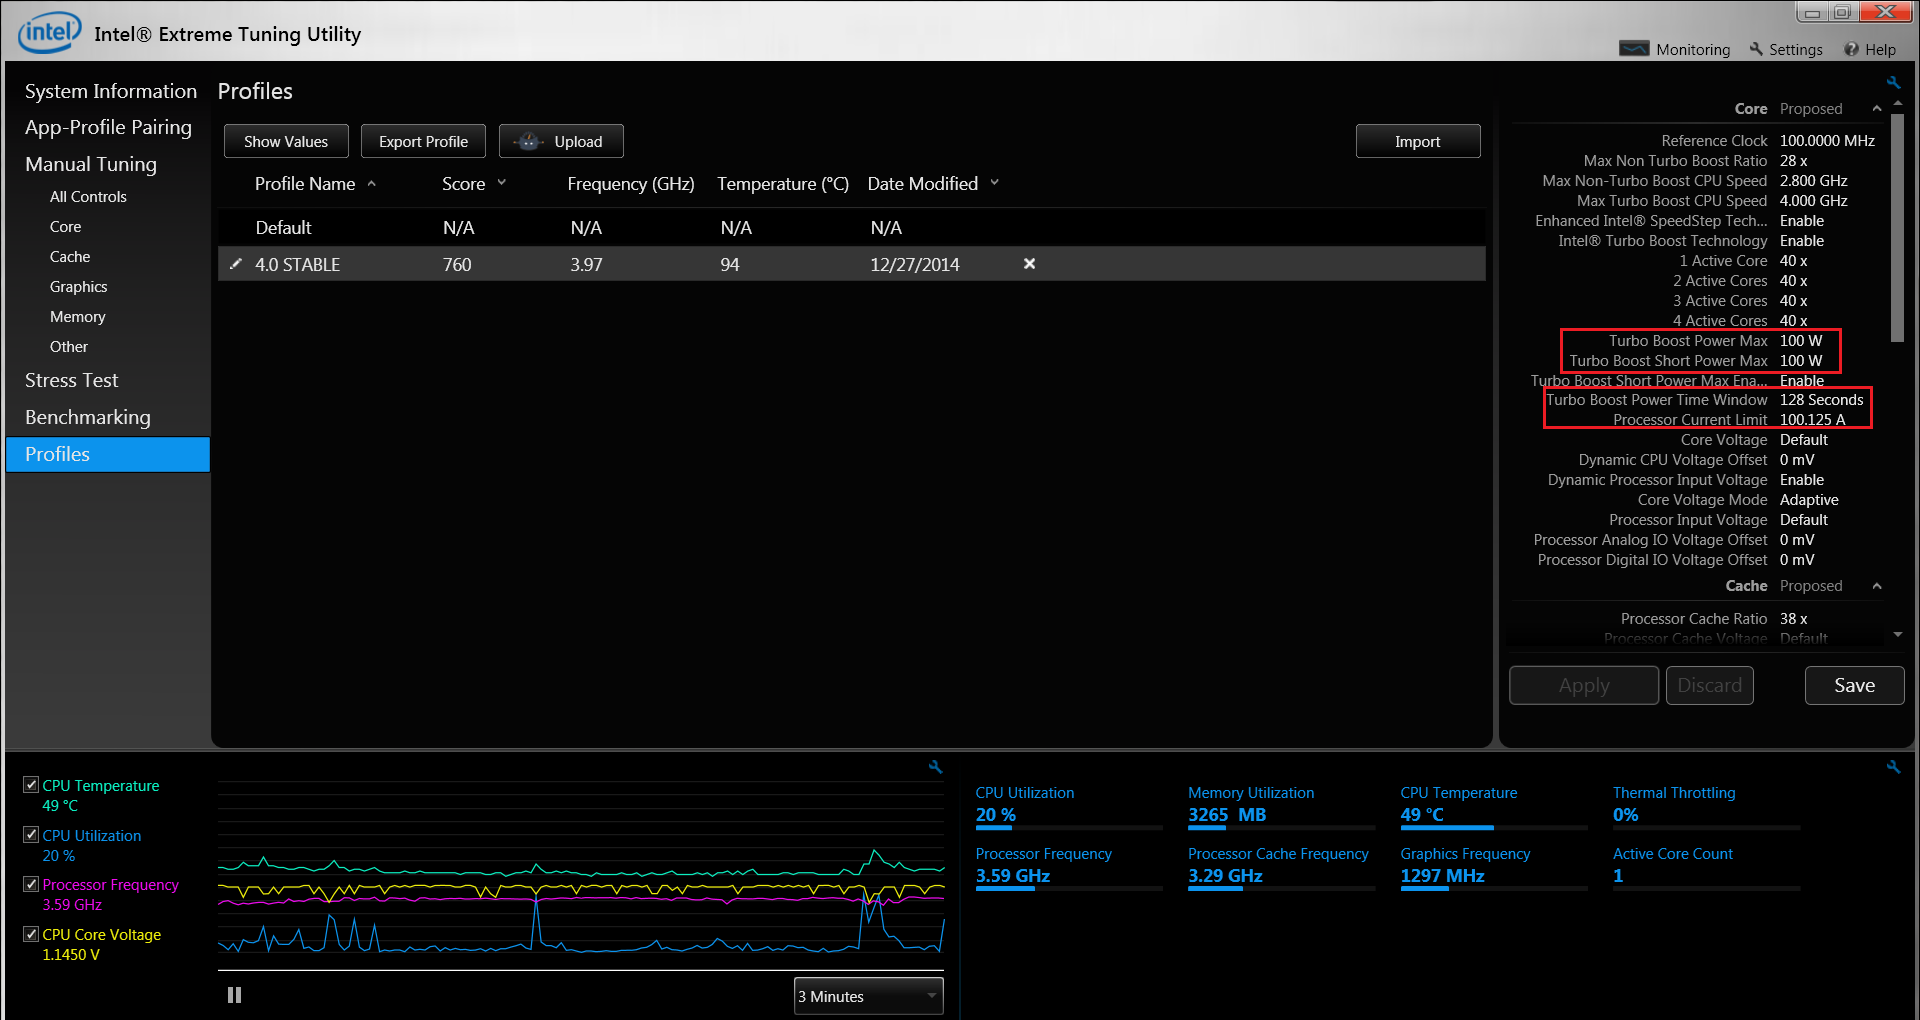Screen dimensions: 1920x1020
Task: Toggle CPU Utilization graph checkbox
Action: pyautogui.click(x=31, y=834)
